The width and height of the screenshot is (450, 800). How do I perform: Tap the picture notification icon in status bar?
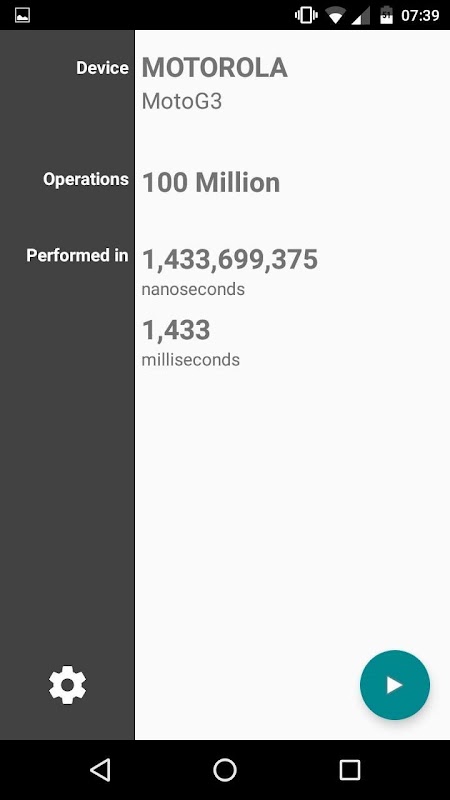[x=22, y=15]
